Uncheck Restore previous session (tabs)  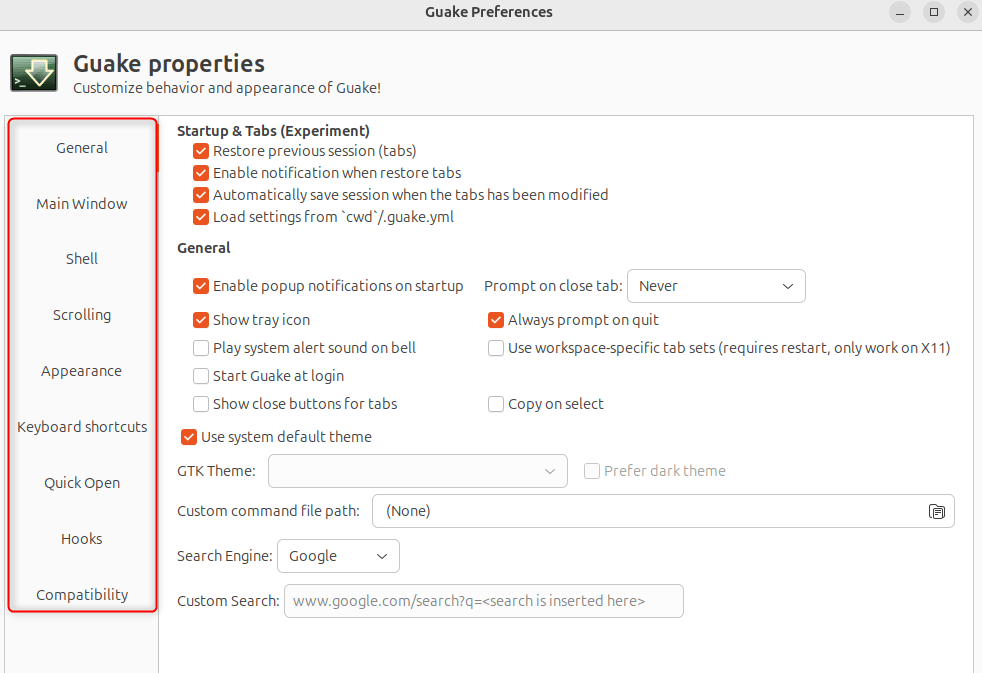201,151
